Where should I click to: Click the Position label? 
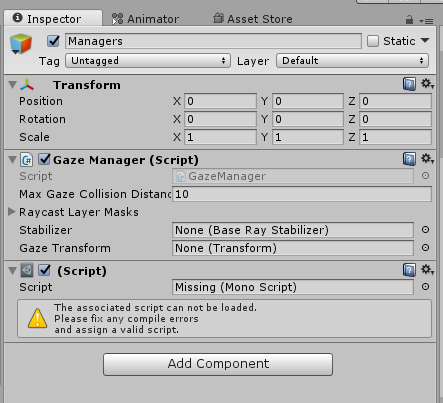pyautogui.click(x=41, y=101)
